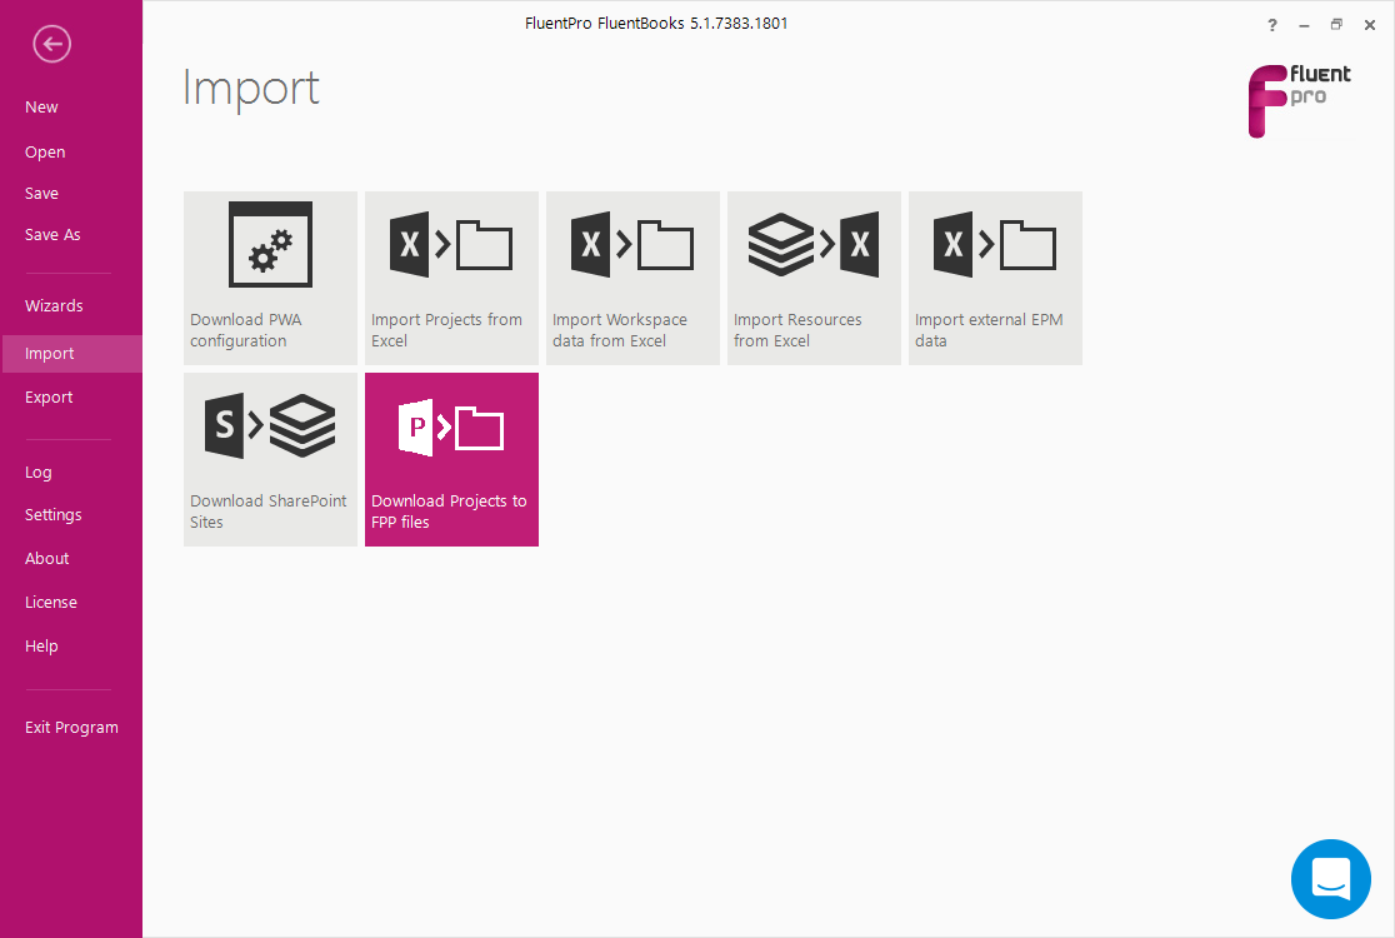The width and height of the screenshot is (1395, 938).
Task: Open the Import Resources from Excel tile
Action: click(814, 278)
